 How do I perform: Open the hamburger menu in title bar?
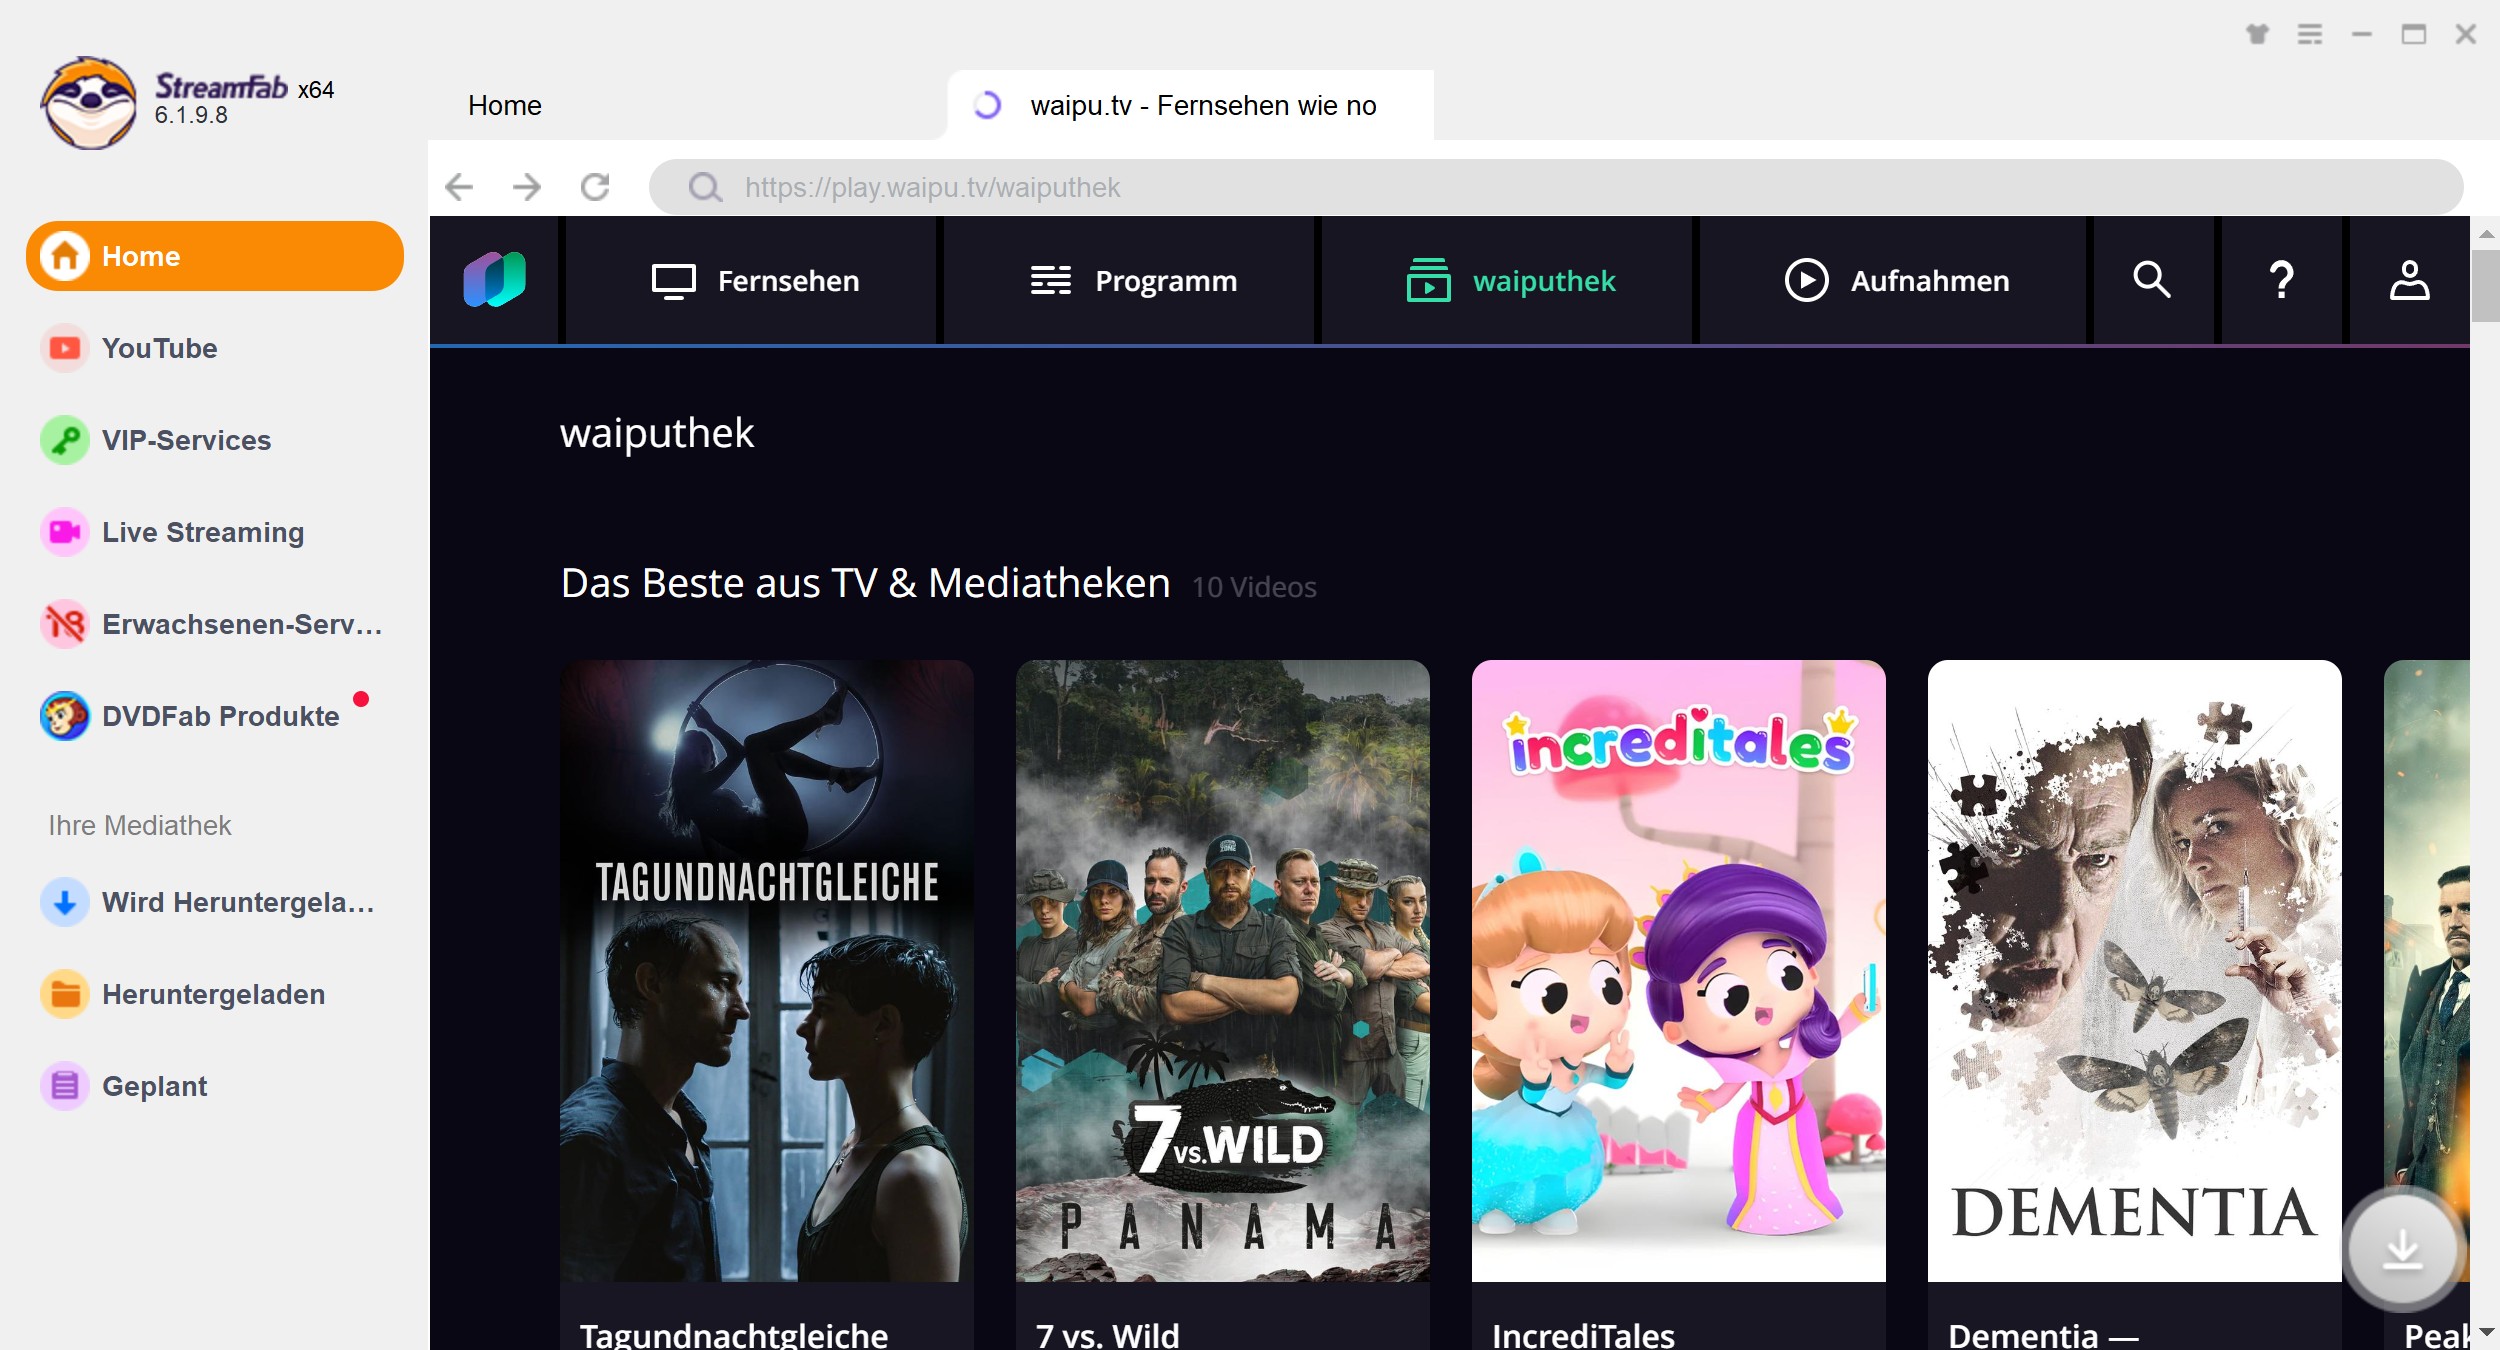click(2310, 34)
